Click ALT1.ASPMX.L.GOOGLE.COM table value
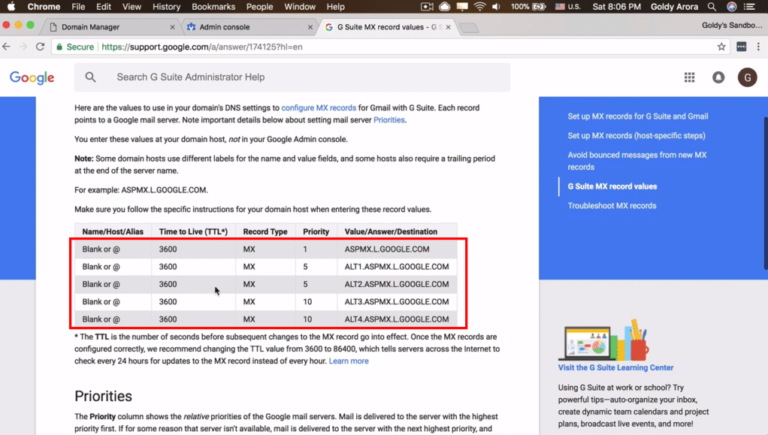This screenshot has height=435, width=768. (396, 266)
